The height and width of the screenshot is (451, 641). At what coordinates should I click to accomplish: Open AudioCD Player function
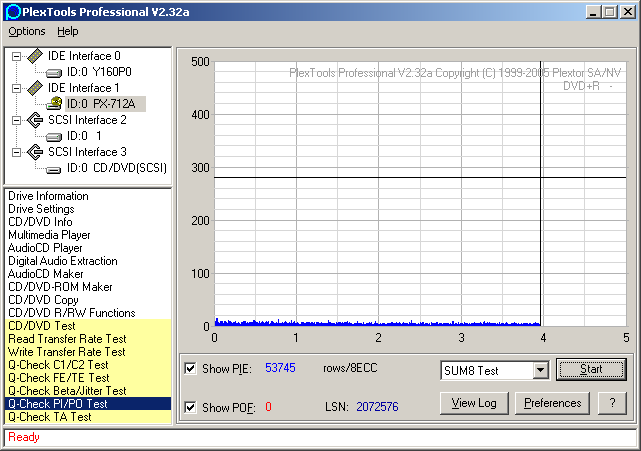pos(45,248)
